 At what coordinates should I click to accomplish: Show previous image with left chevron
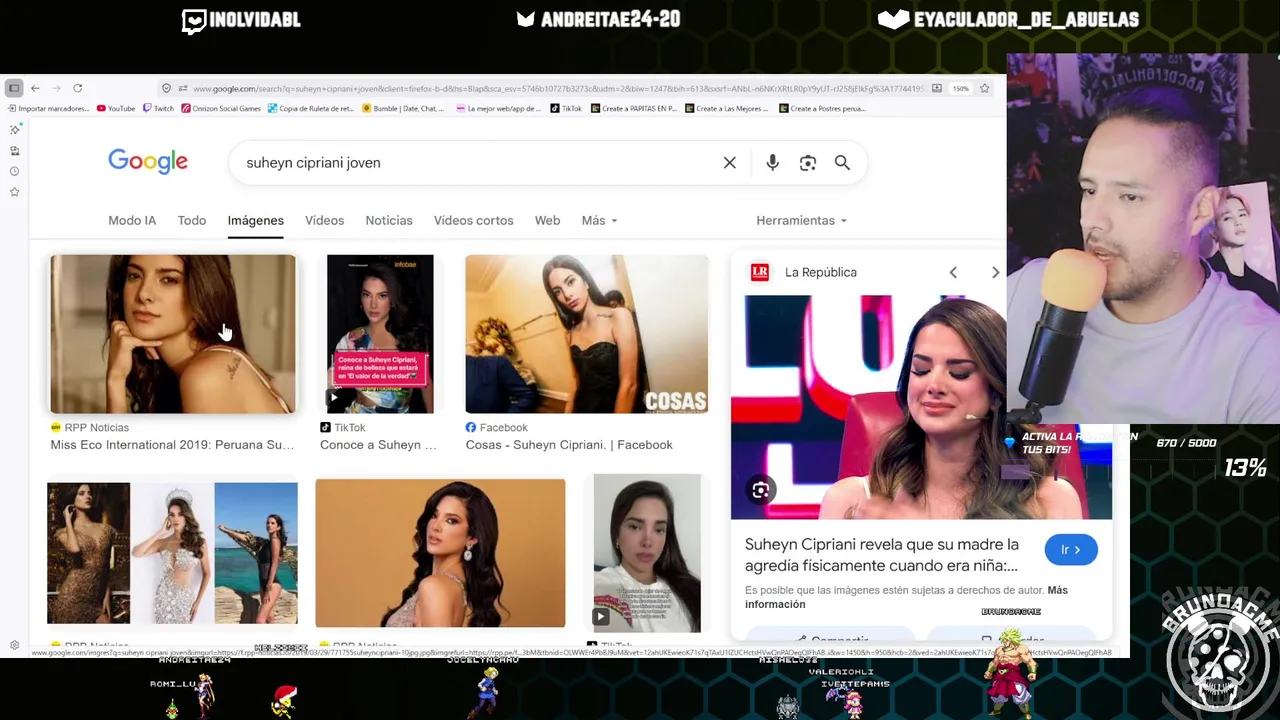pos(953,272)
